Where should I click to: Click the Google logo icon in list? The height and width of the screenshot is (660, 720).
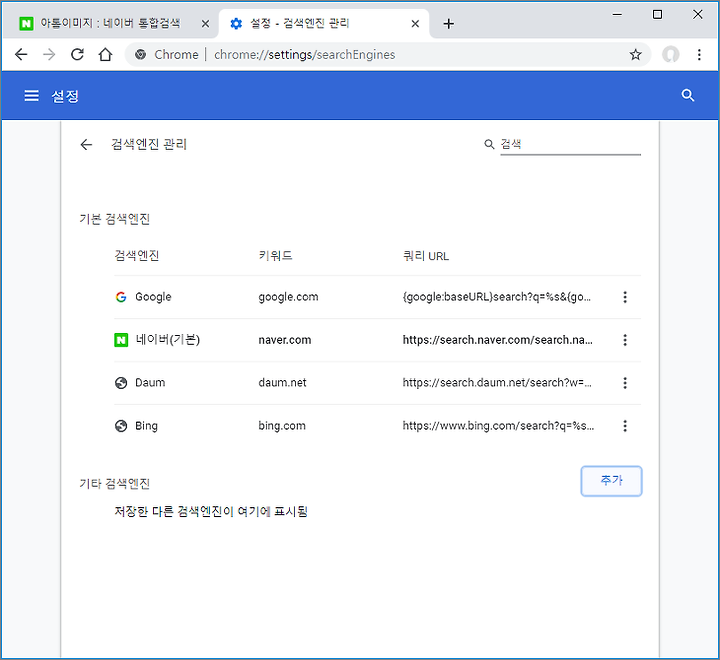(x=121, y=297)
